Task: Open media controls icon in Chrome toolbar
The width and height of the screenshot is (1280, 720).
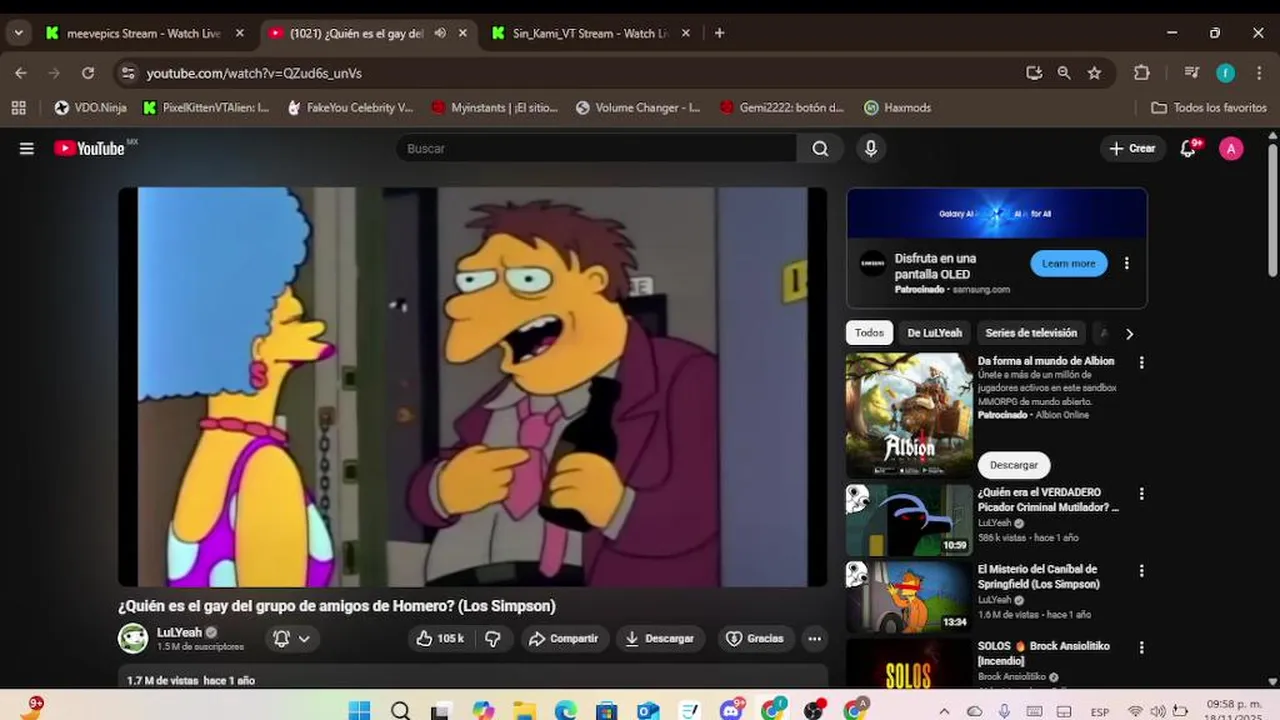Action: pyautogui.click(x=1191, y=73)
